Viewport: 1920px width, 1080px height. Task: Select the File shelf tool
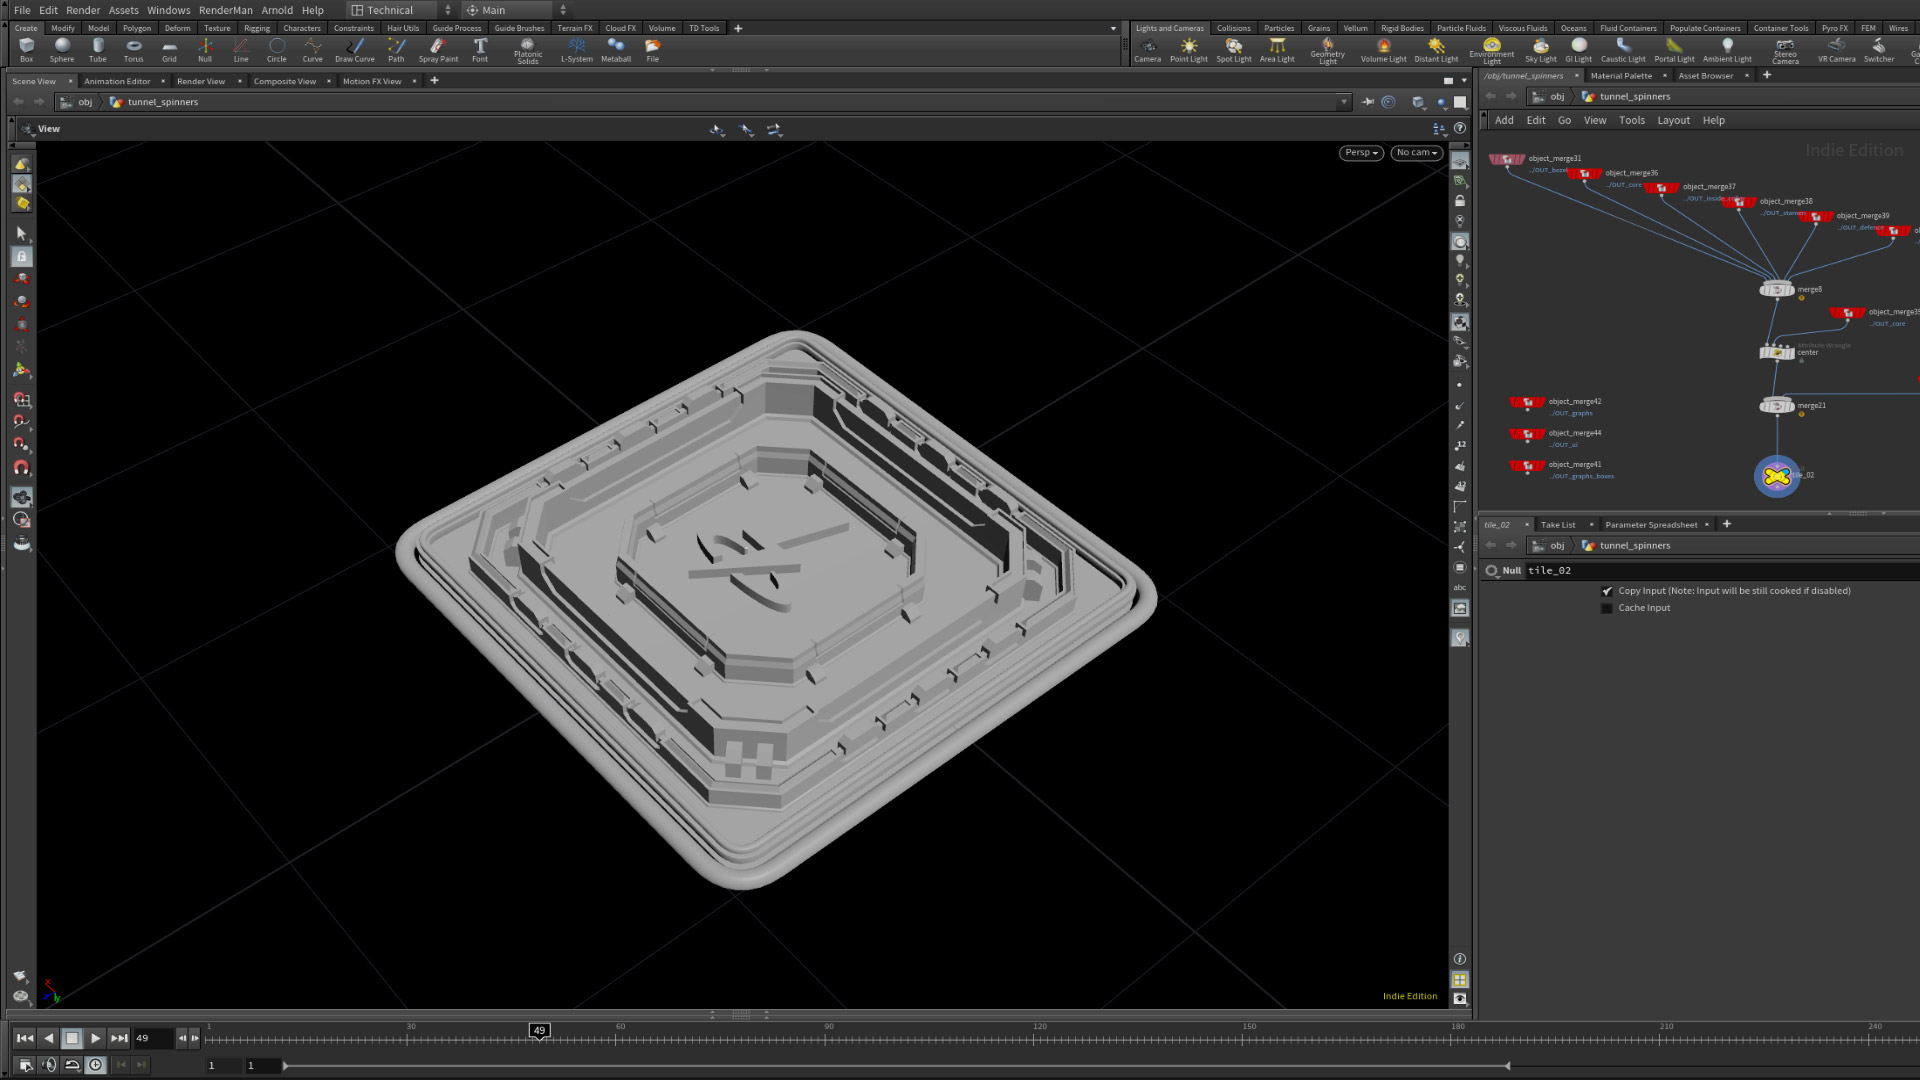[653, 51]
